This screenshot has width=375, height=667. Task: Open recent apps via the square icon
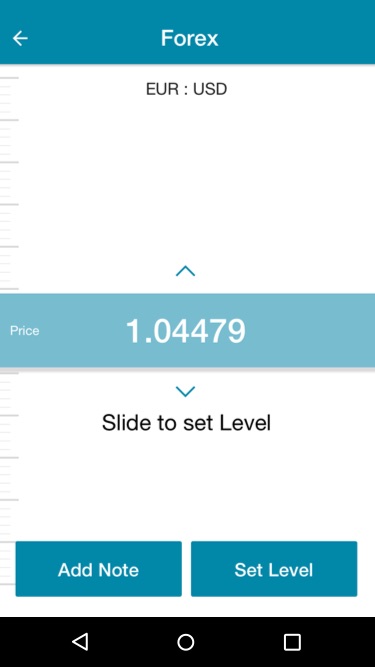[292, 642]
